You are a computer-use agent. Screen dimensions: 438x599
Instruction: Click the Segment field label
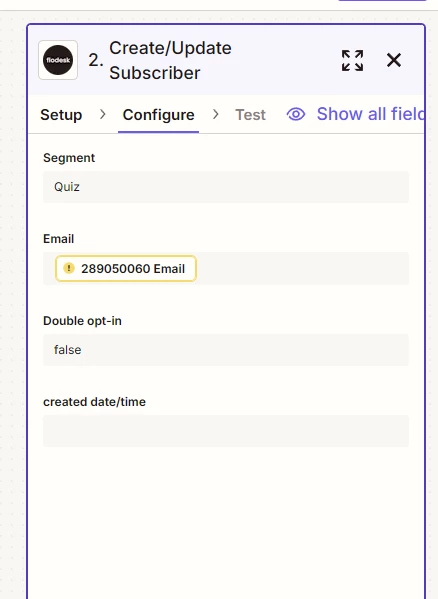[x=69, y=158]
